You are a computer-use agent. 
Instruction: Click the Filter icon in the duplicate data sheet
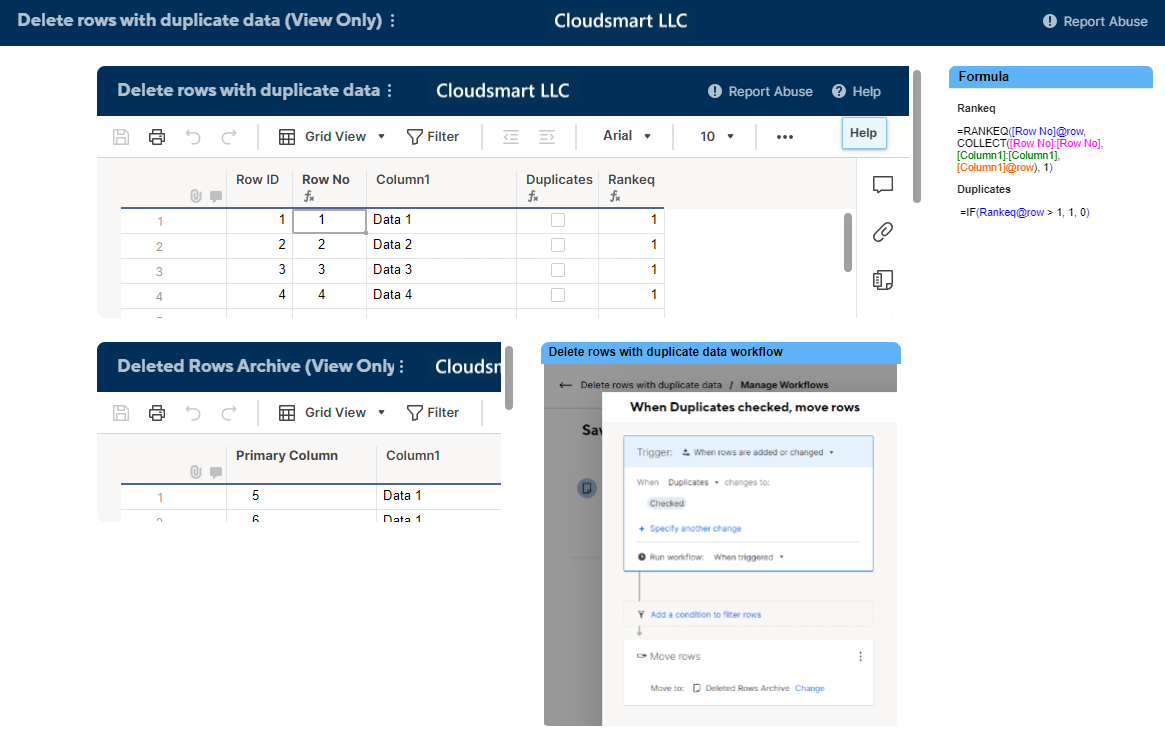(415, 137)
